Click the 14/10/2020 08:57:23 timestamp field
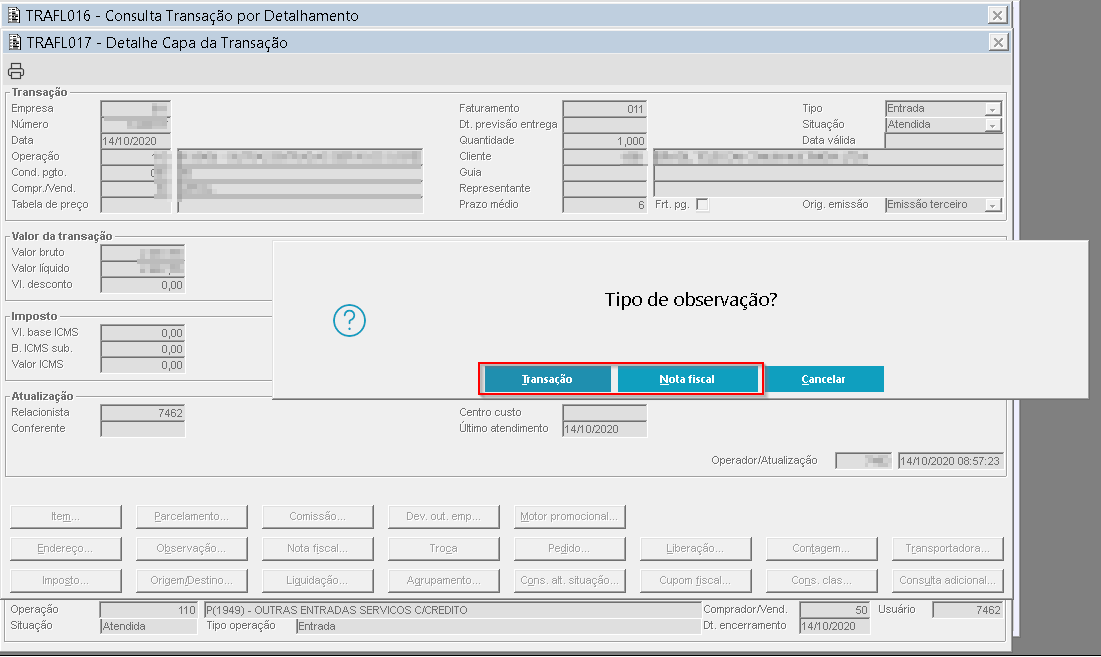Screen dimensions: 1101x657 click(x=951, y=461)
